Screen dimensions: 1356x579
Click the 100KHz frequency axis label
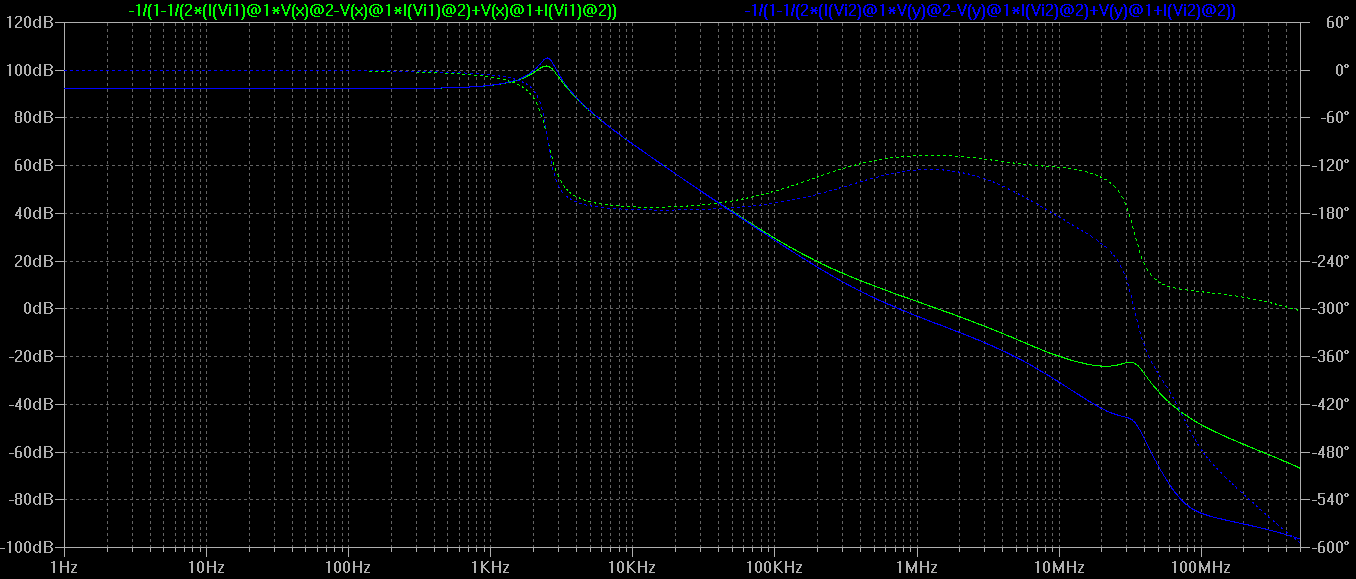(x=774, y=568)
